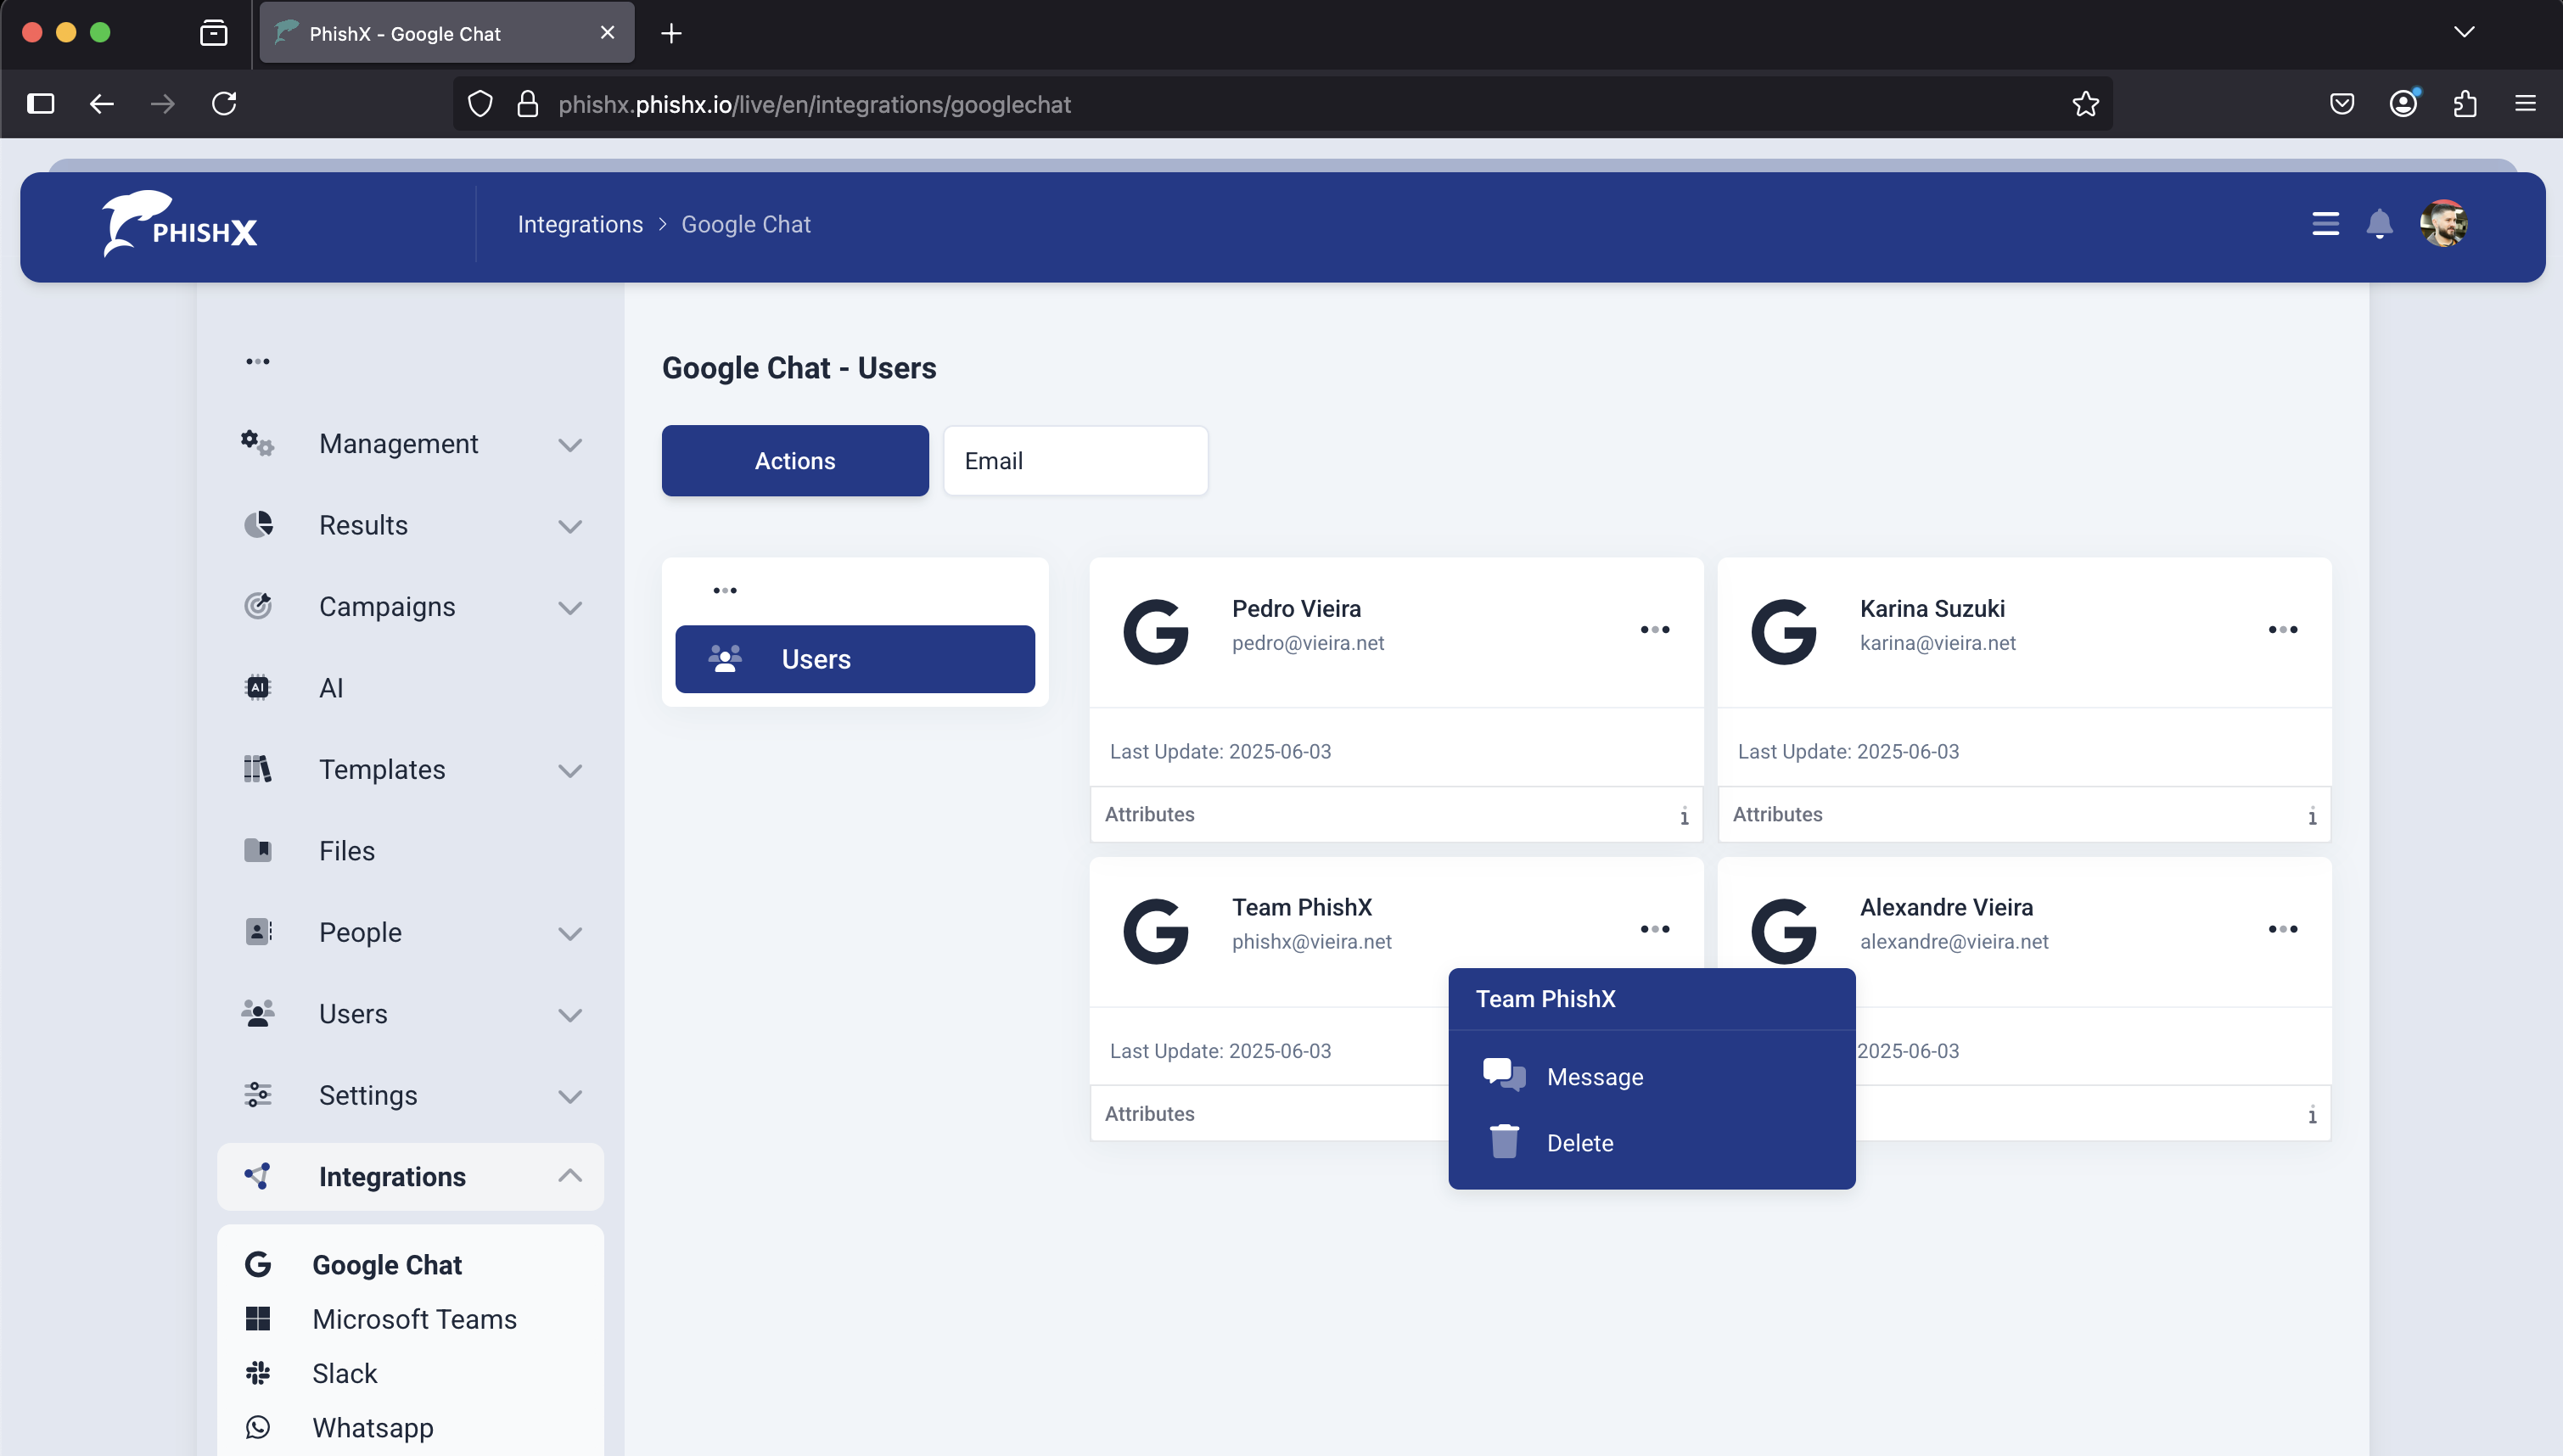2563x1456 pixels.
Task: Go back in browser history
Action: click(102, 104)
